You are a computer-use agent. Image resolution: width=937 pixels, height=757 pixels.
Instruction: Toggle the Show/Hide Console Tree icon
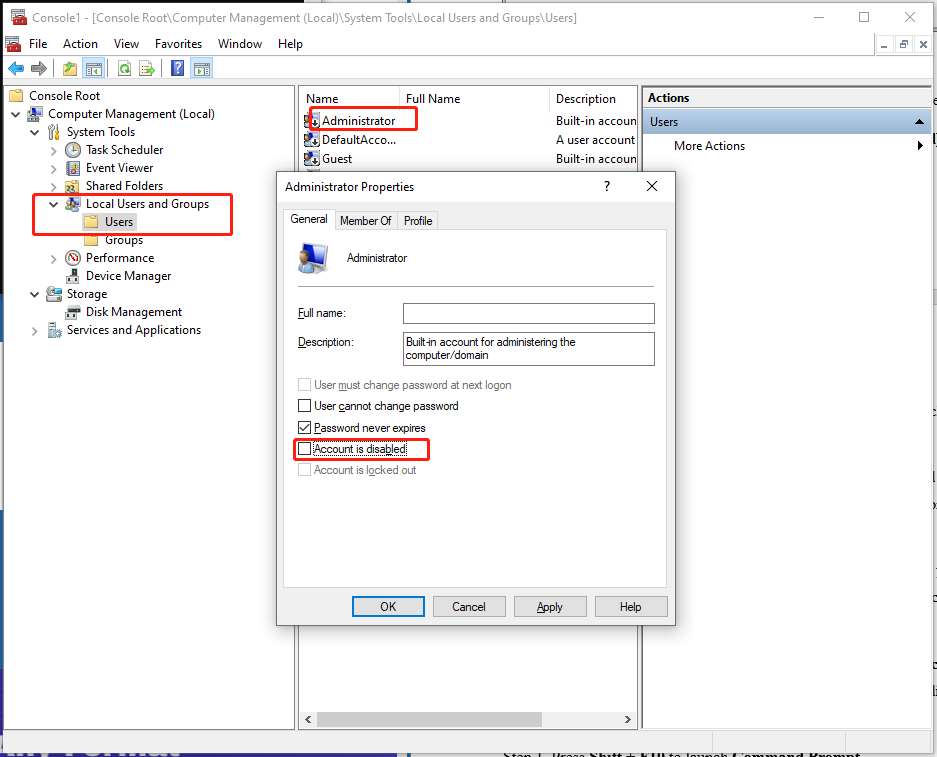[94, 68]
